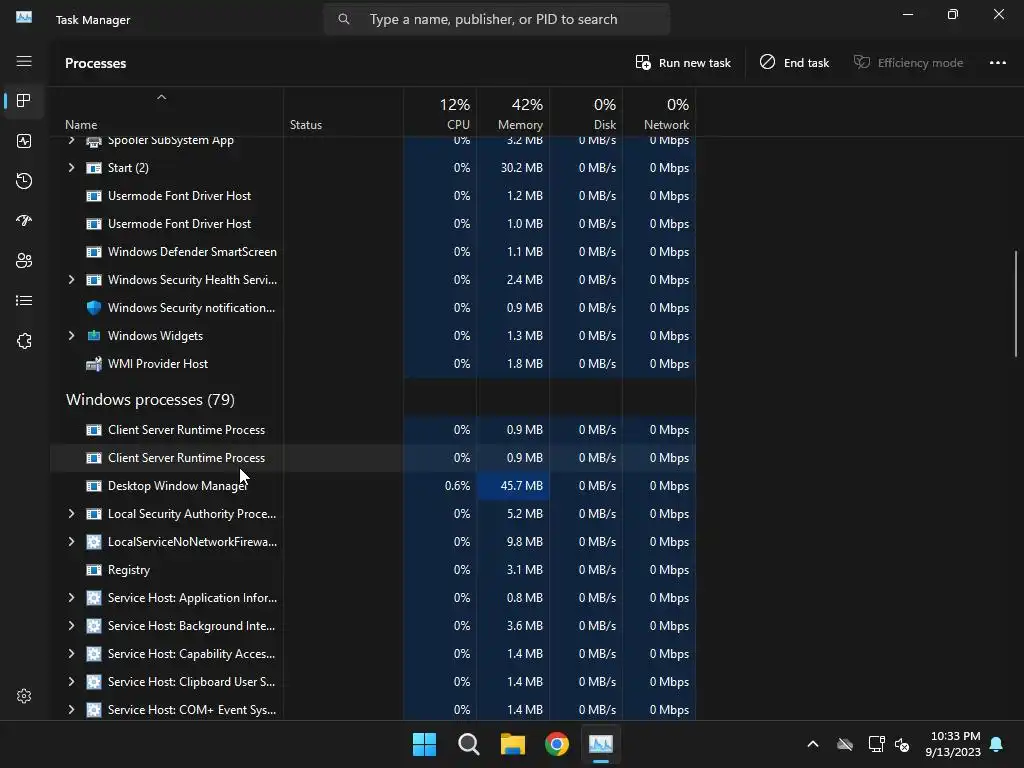The height and width of the screenshot is (768, 1024).
Task: Open the Startup apps sidebar icon
Action: pos(24,221)
